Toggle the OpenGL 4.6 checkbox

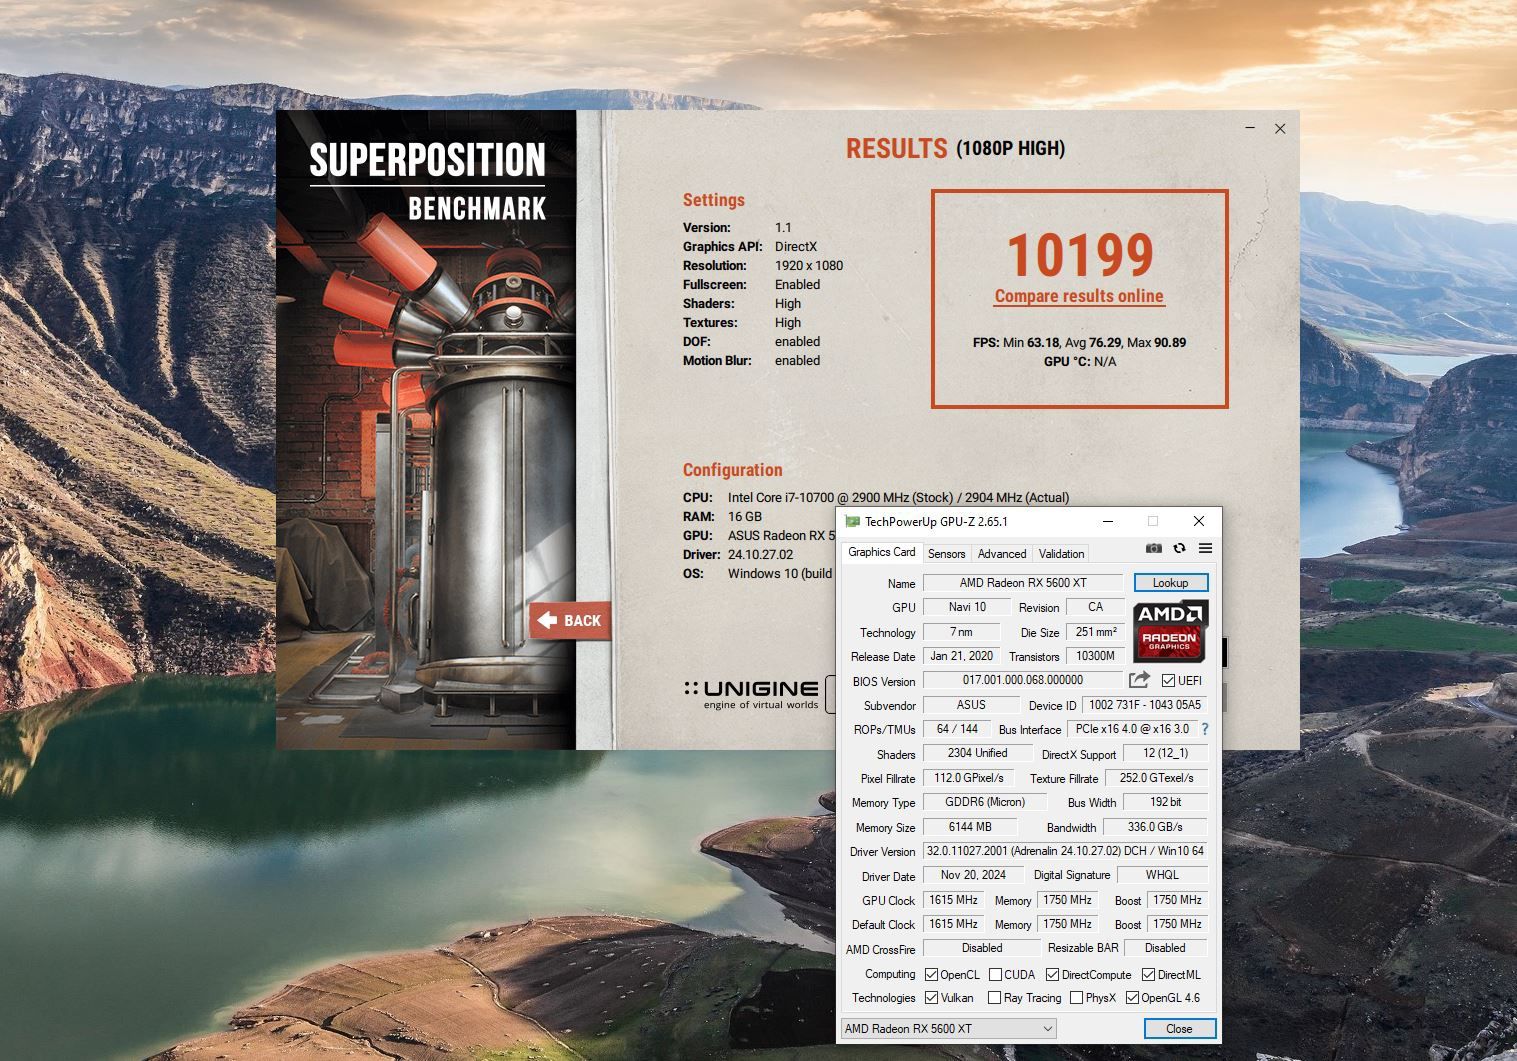pyautogui.click(x=1132, y=998)
